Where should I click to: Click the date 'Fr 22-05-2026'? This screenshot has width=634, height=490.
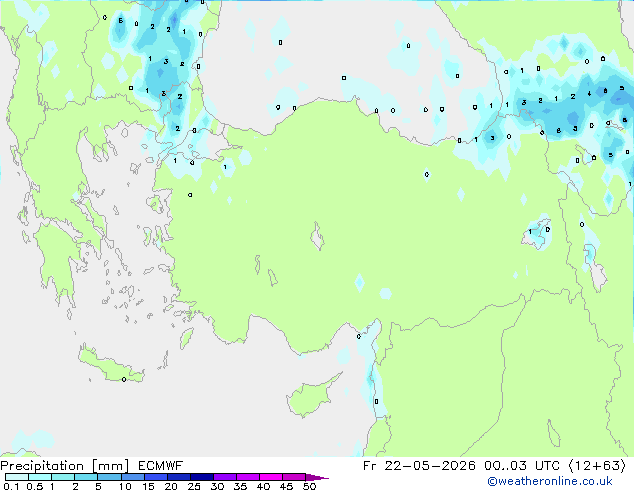point(419,466)
